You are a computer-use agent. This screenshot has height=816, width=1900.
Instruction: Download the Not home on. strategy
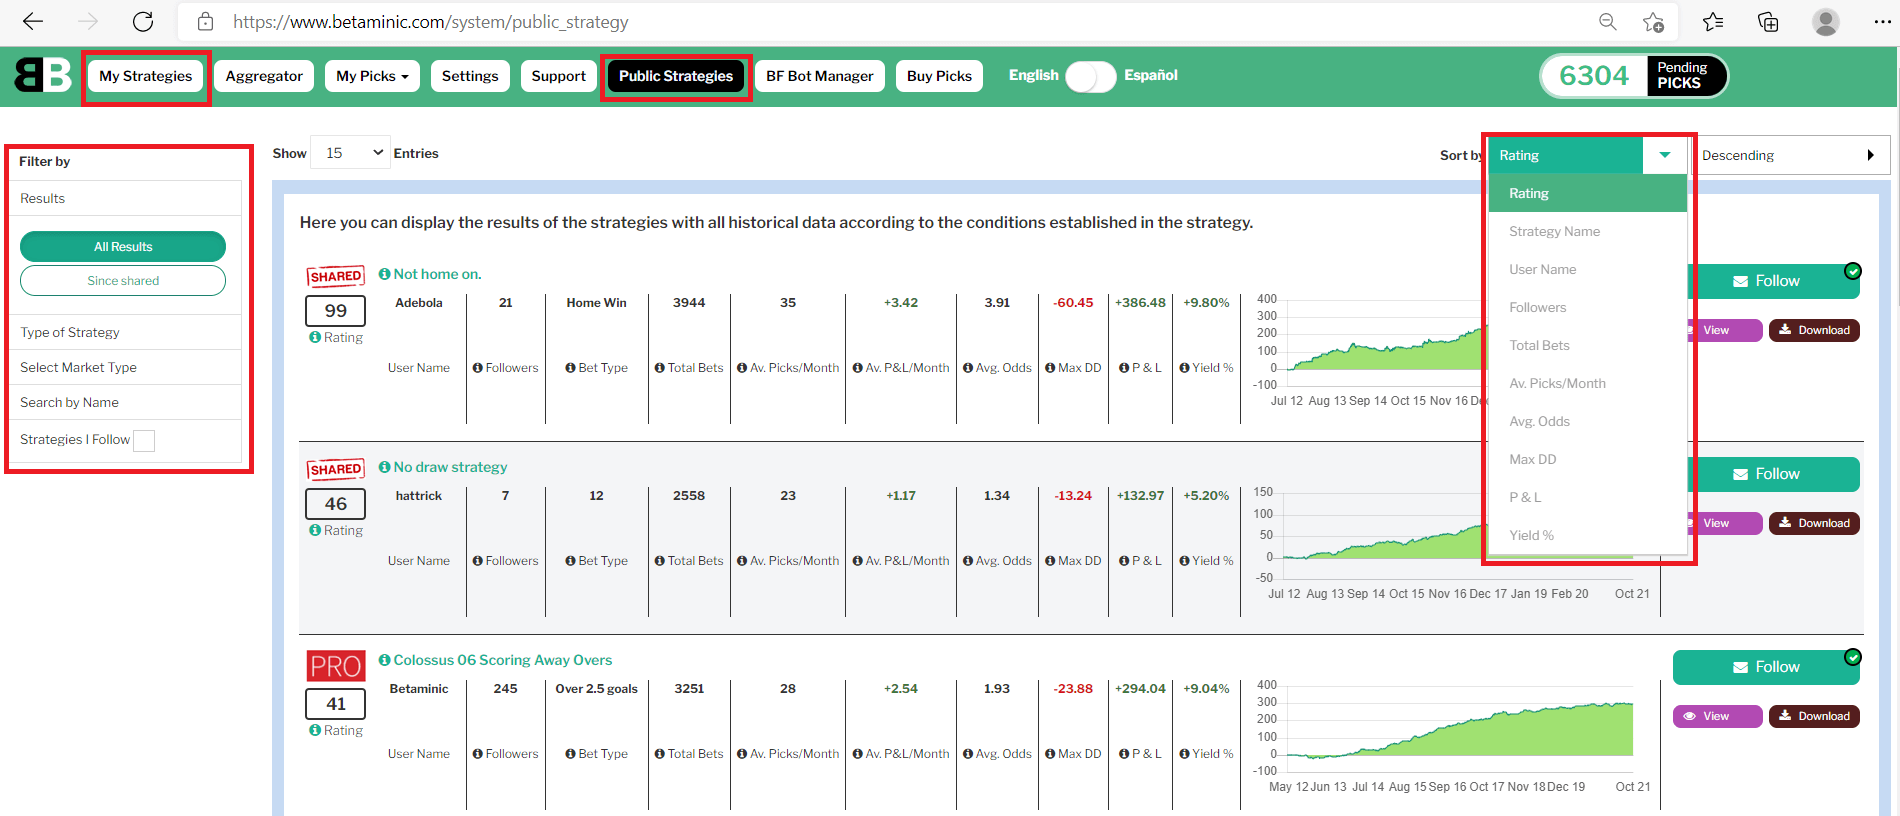point(1814,330)
